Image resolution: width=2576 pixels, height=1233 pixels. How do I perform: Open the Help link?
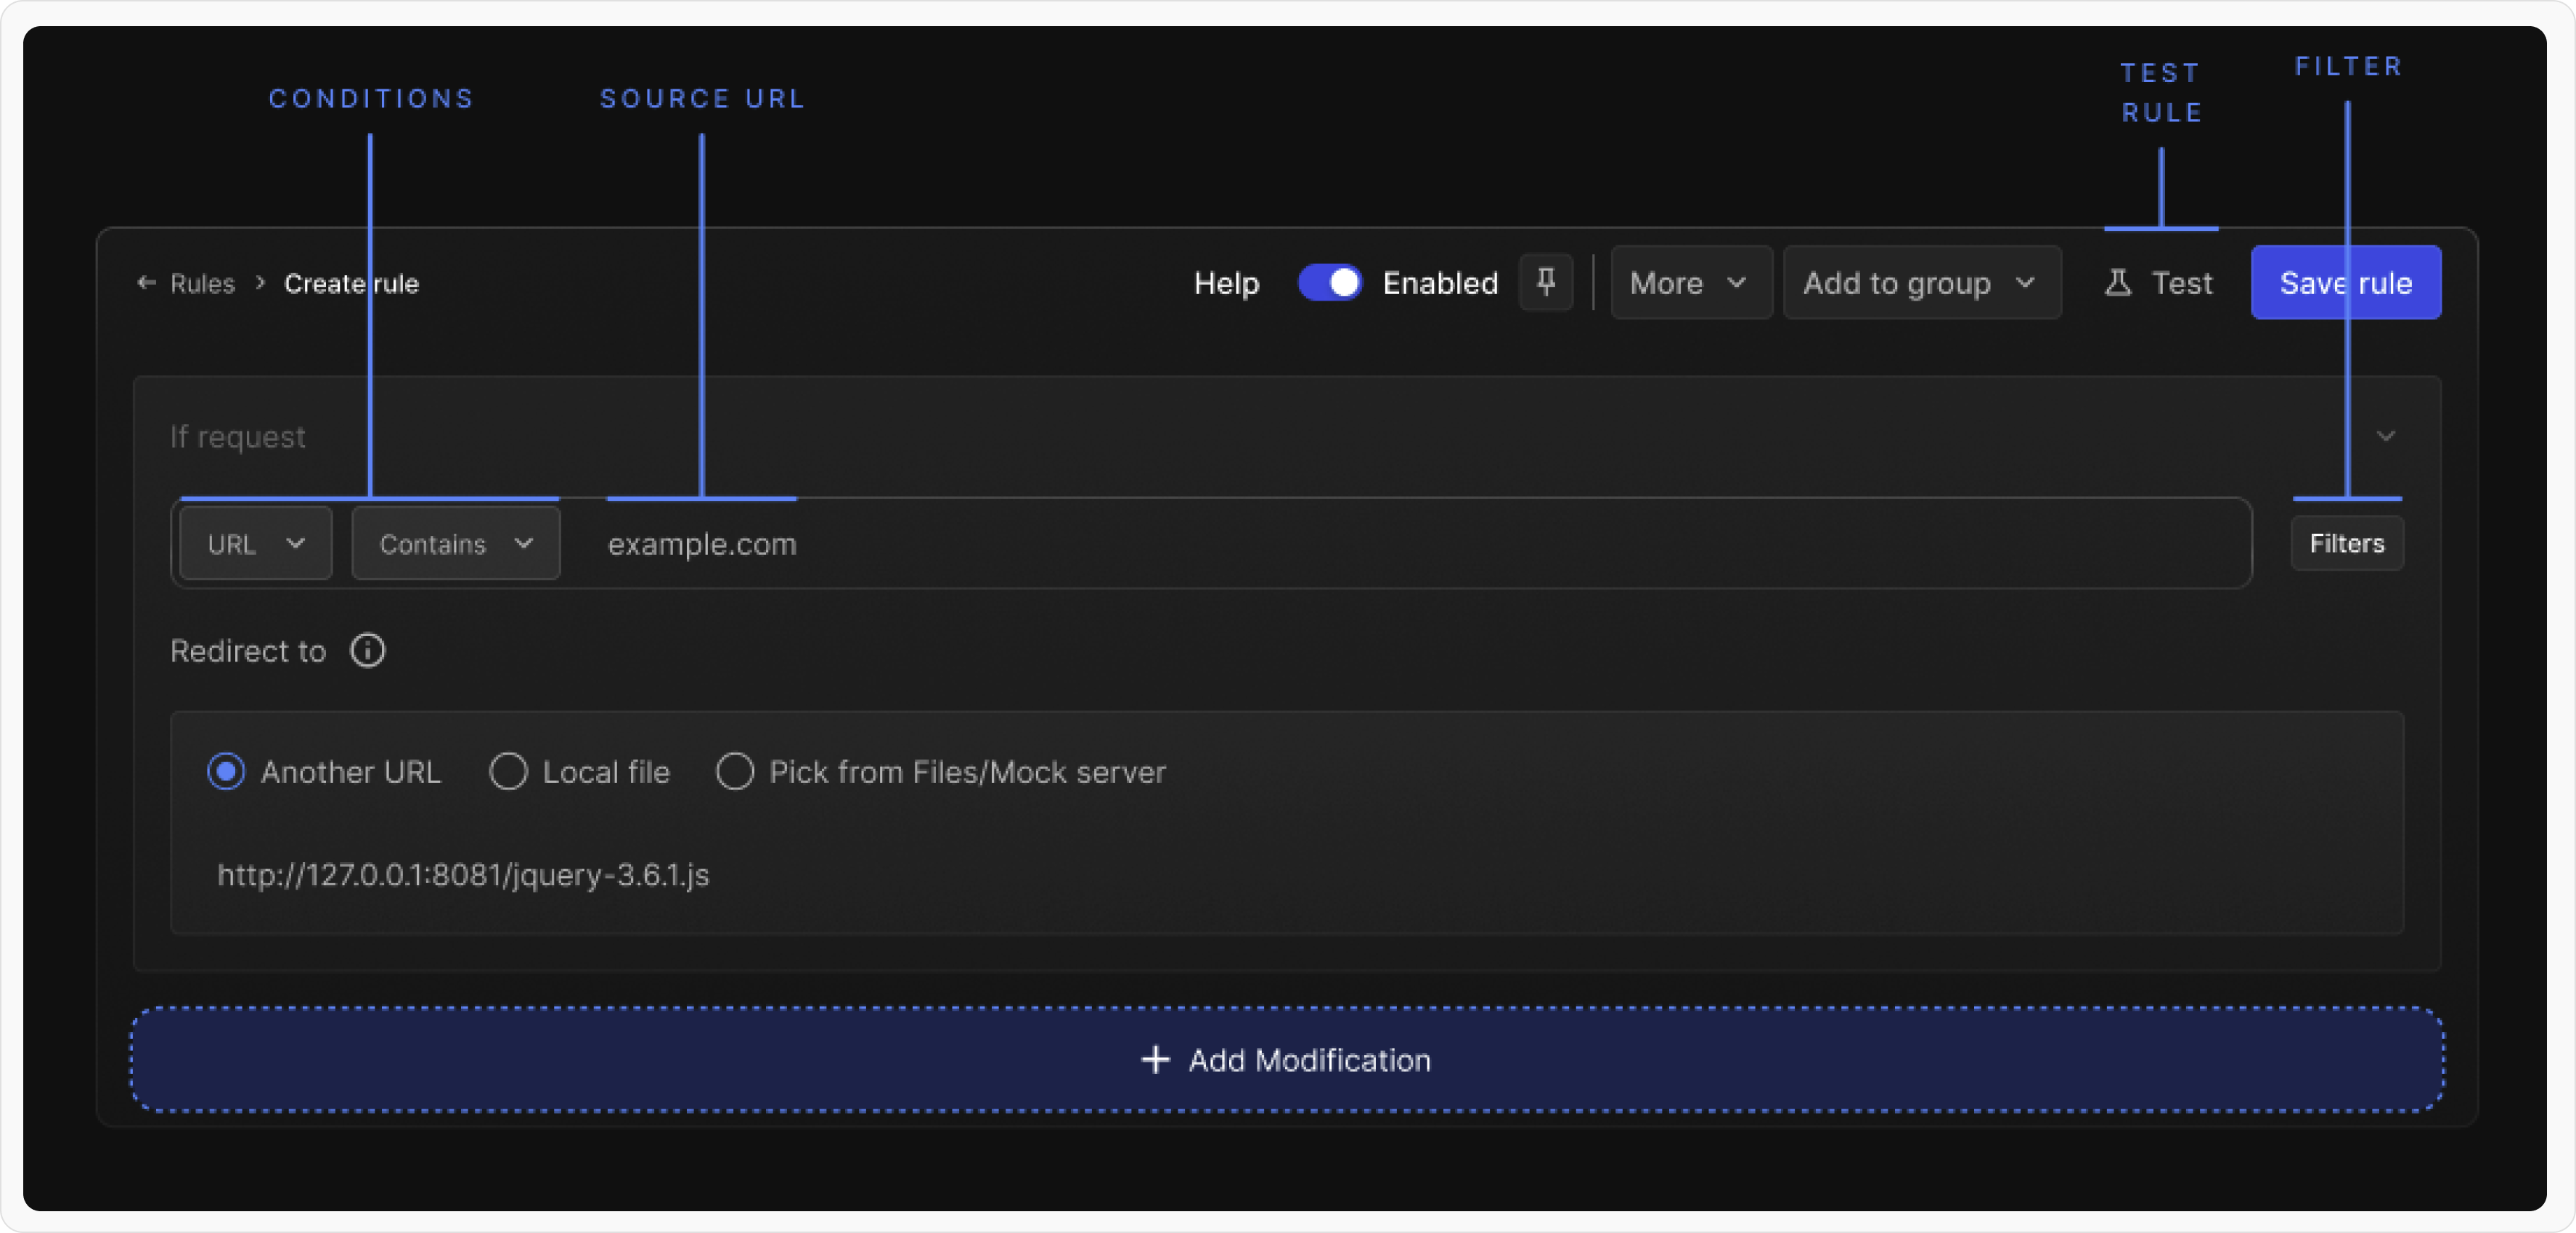pos(1226,284)
